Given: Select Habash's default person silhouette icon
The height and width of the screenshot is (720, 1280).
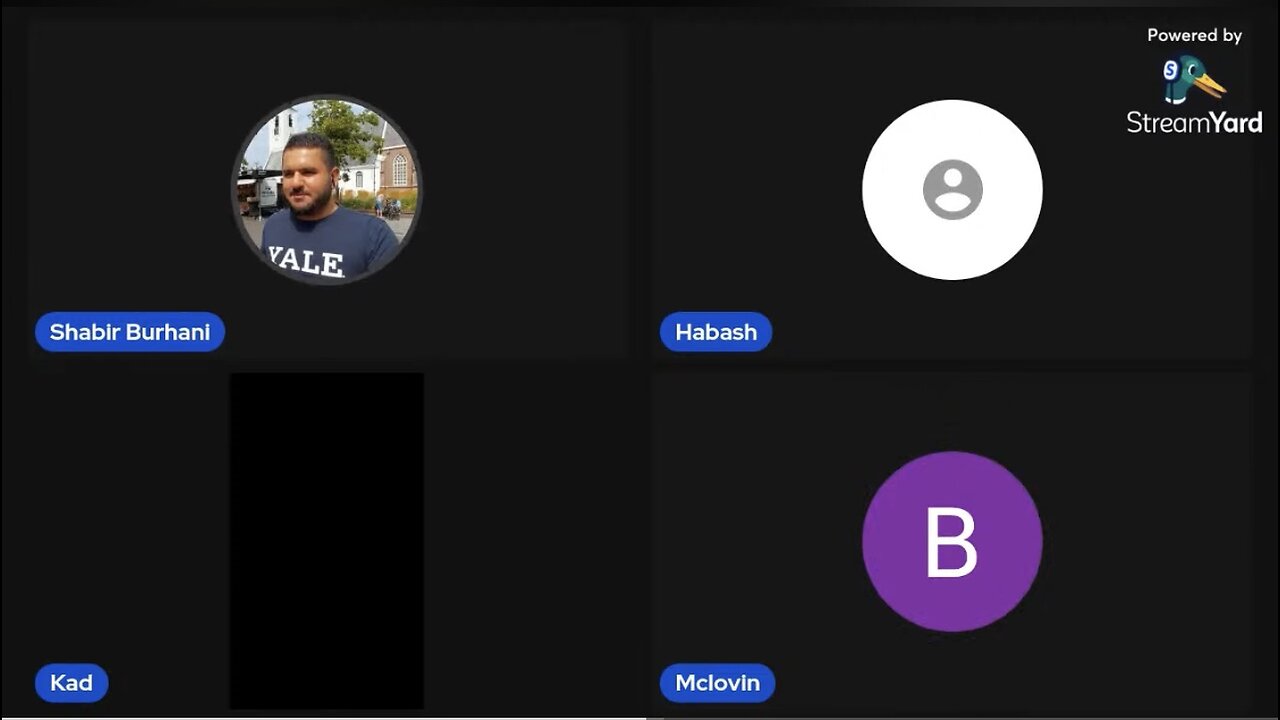Looking at the screenshot, I should [952, 189].
